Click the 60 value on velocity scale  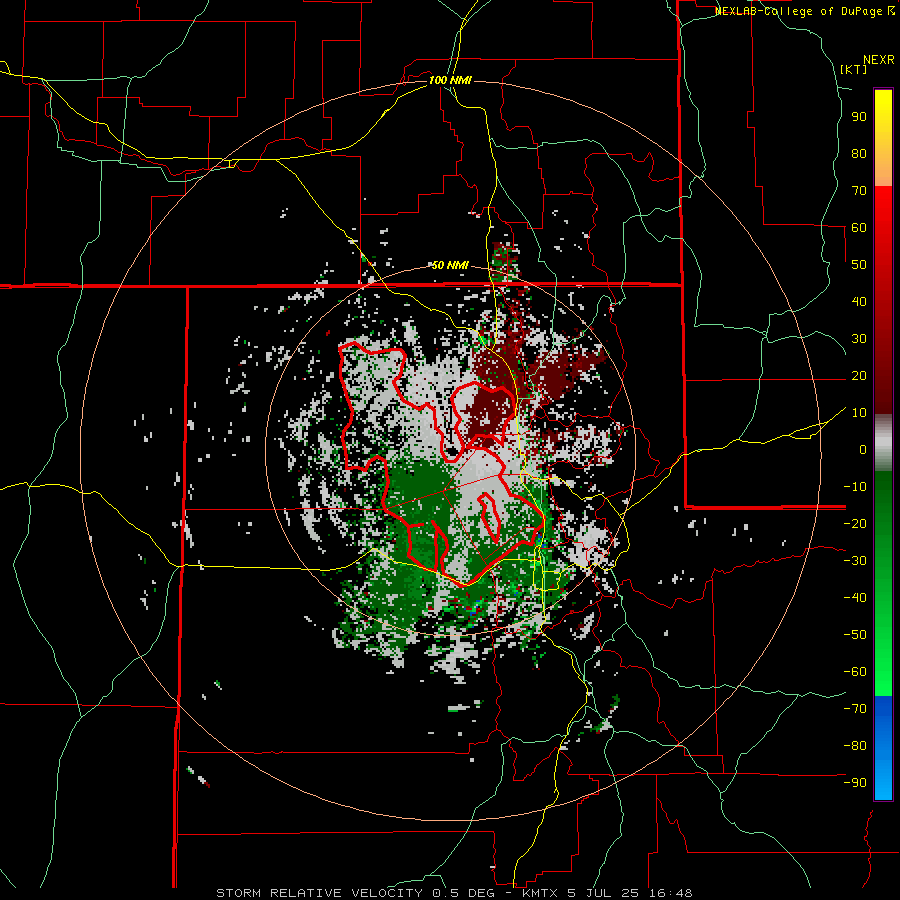[x=859, y=228]
